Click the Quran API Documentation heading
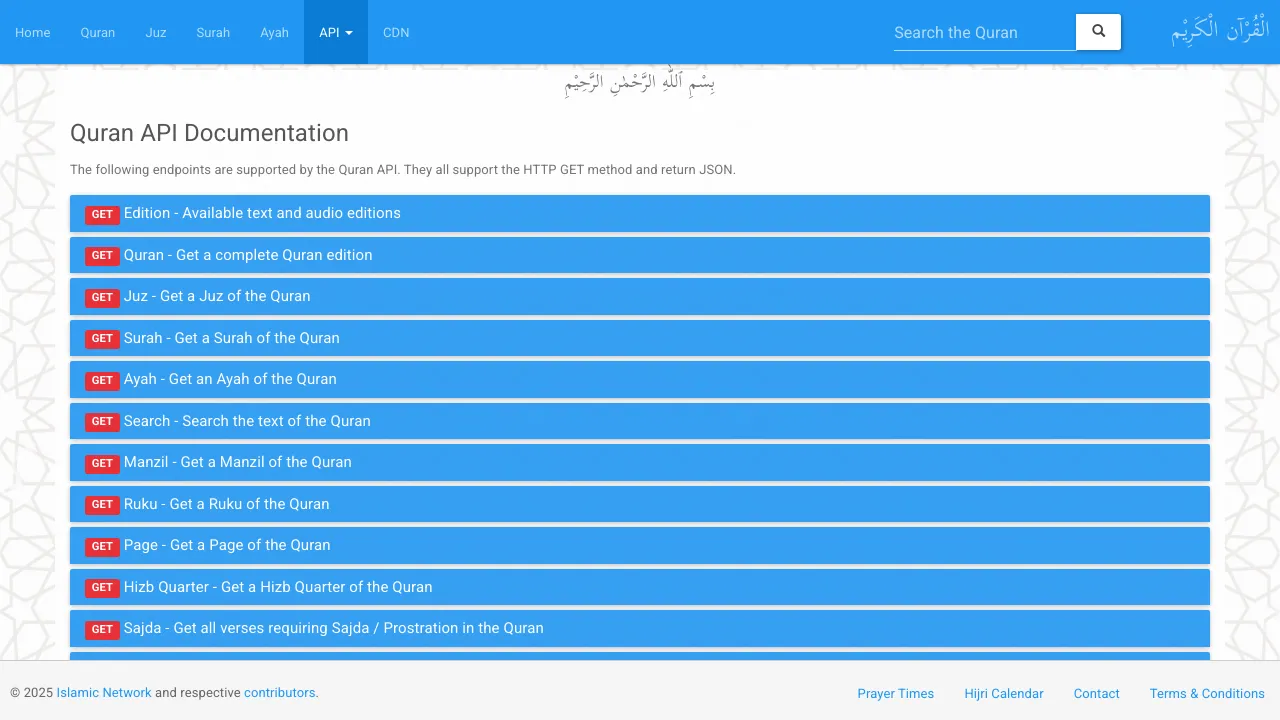This screenshot has height=720, width=1280. (209, 133)
